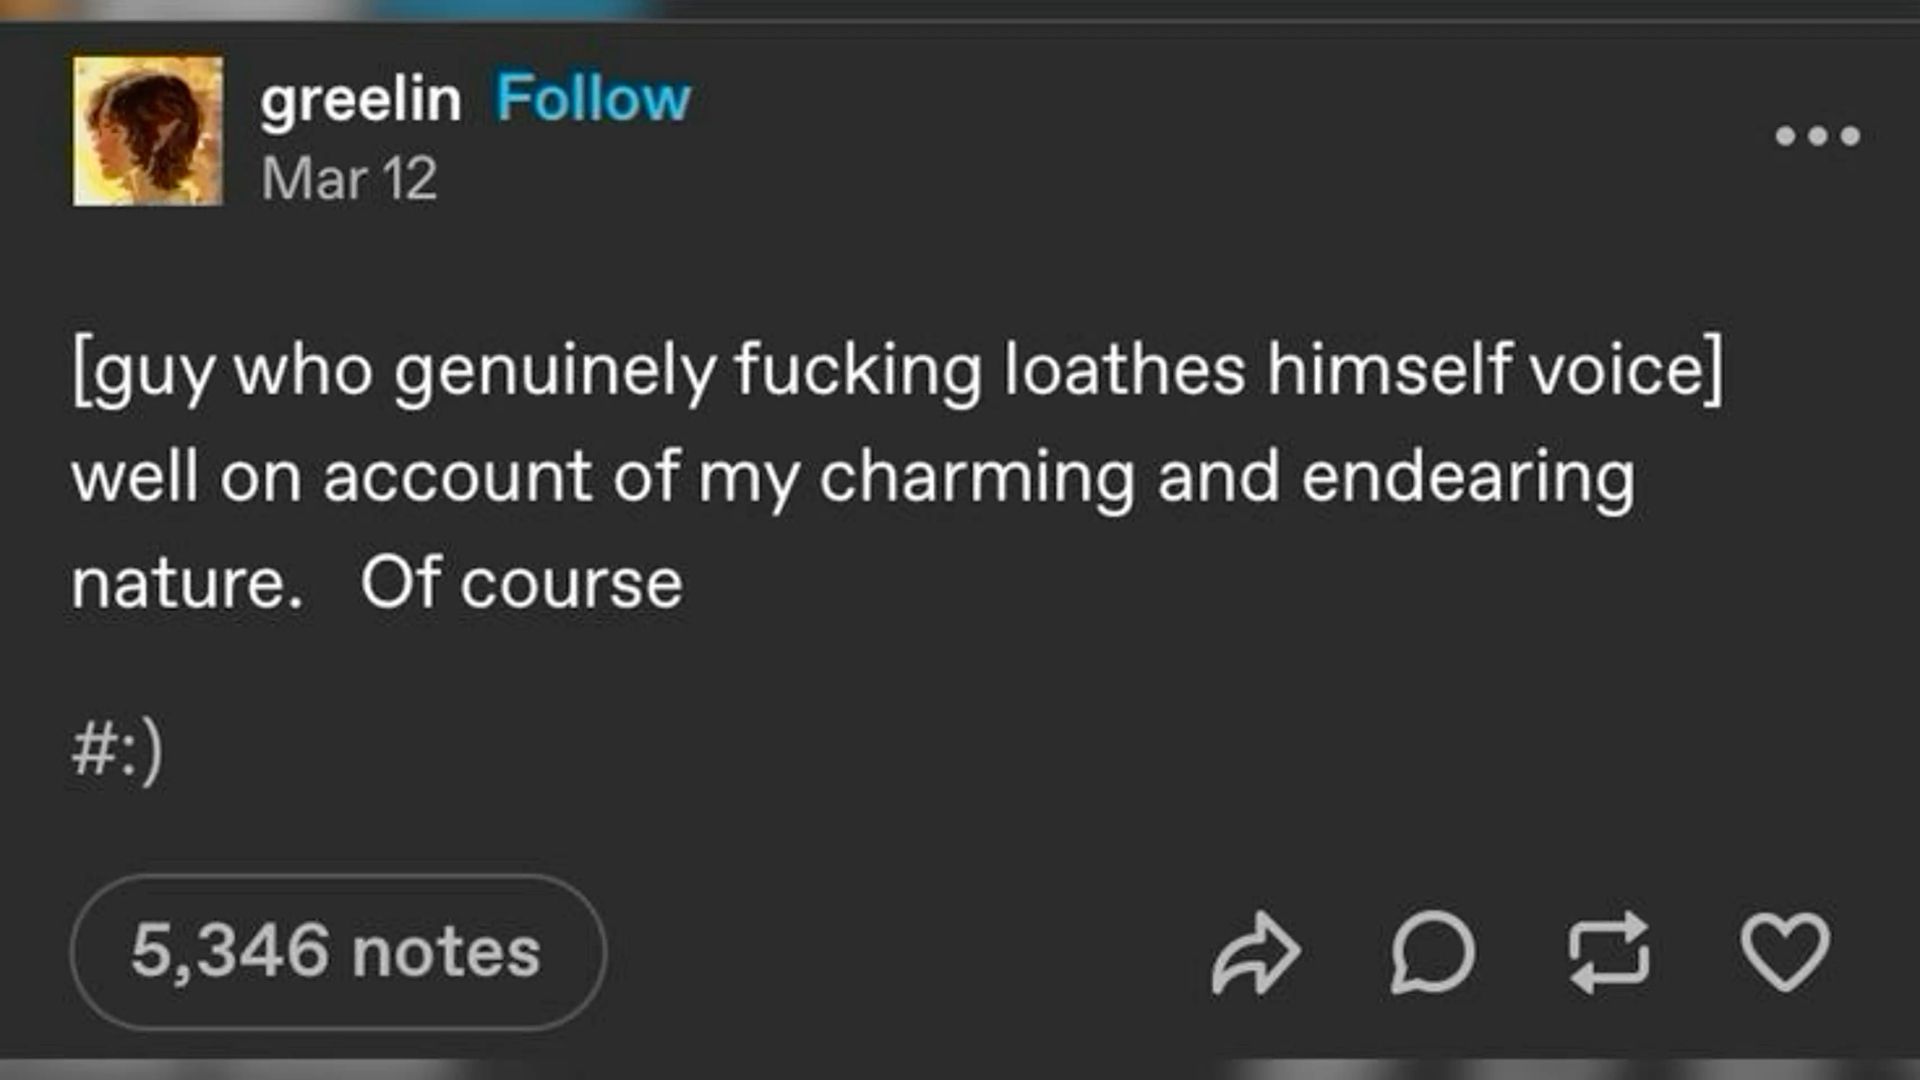The width and height of the screenshot is (1920, 1080).
Task: Click the bracketed first line of the post
Action: tap(897, 371)
